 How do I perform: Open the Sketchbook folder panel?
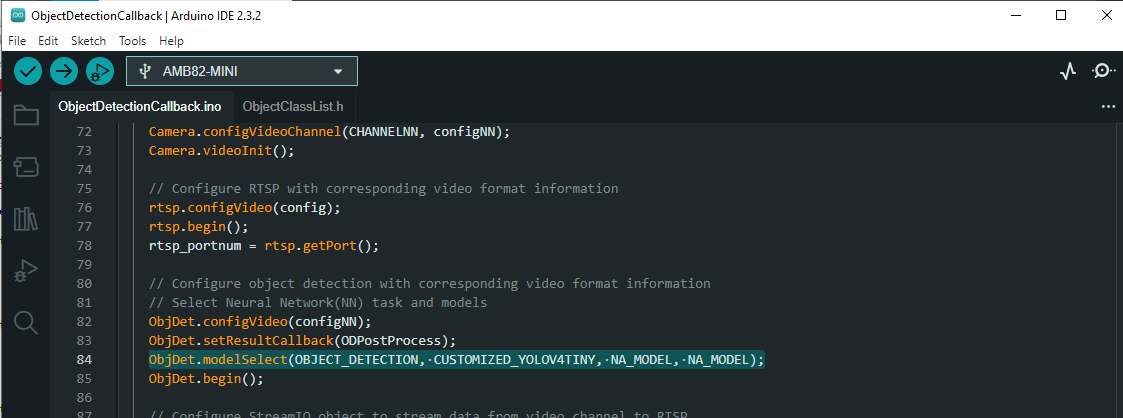tap(26, 116)
